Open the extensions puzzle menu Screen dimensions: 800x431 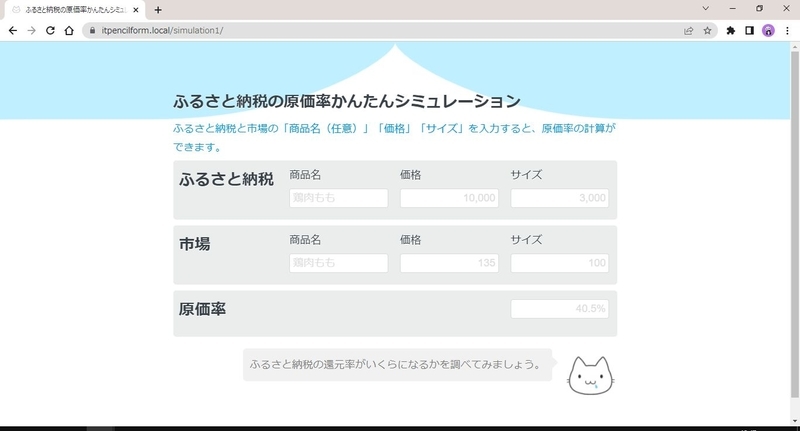[x=731, y=31]
